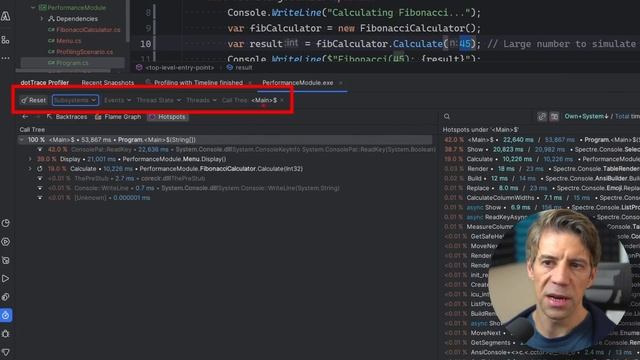Click the second icon before Own+System
This screenshot has height=360, width=640.
coord(554,117)
